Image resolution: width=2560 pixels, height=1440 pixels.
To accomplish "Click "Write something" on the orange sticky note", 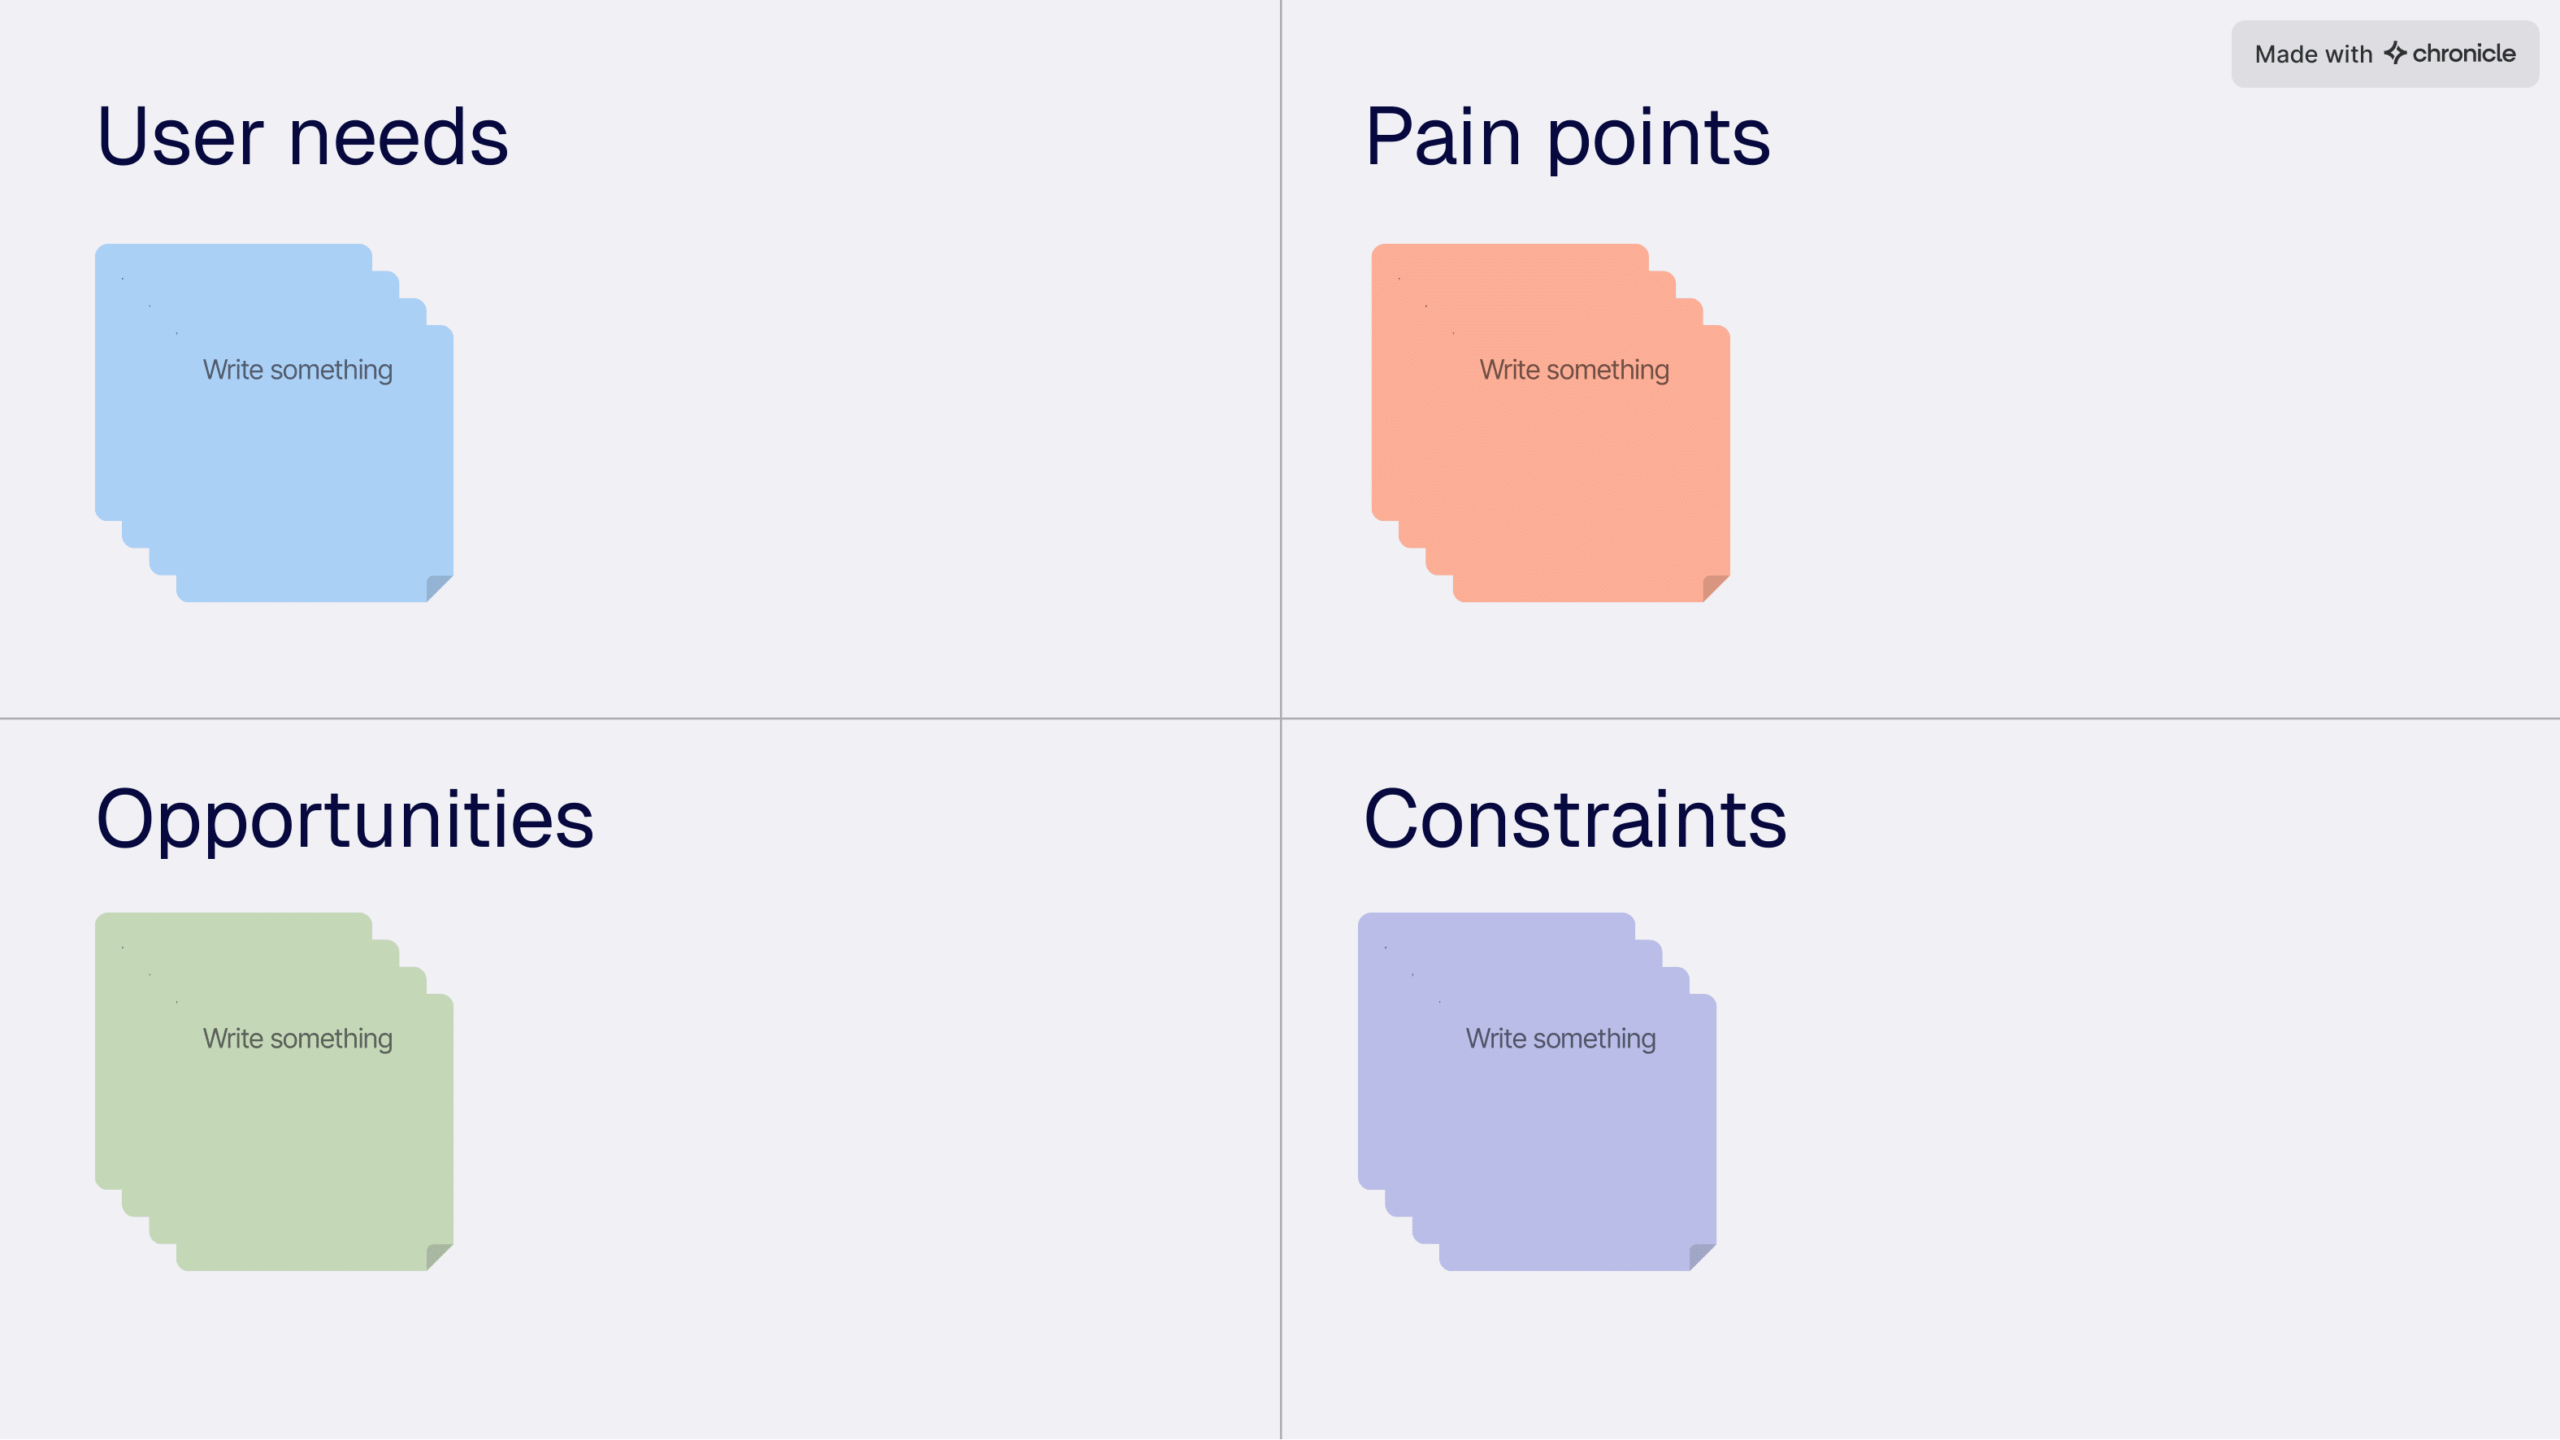I will coord(1574,370).
